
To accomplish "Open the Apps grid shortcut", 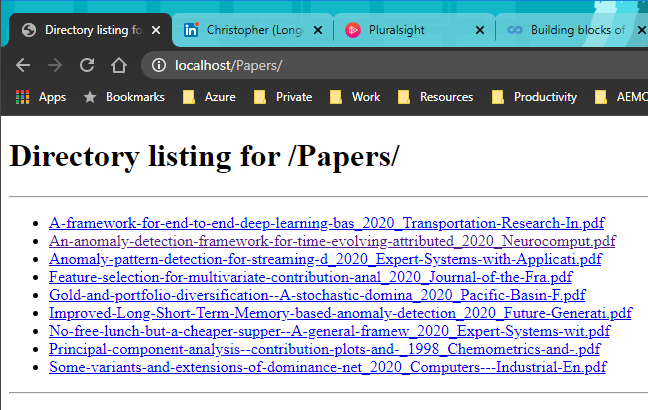I will (x=40, y=97).
